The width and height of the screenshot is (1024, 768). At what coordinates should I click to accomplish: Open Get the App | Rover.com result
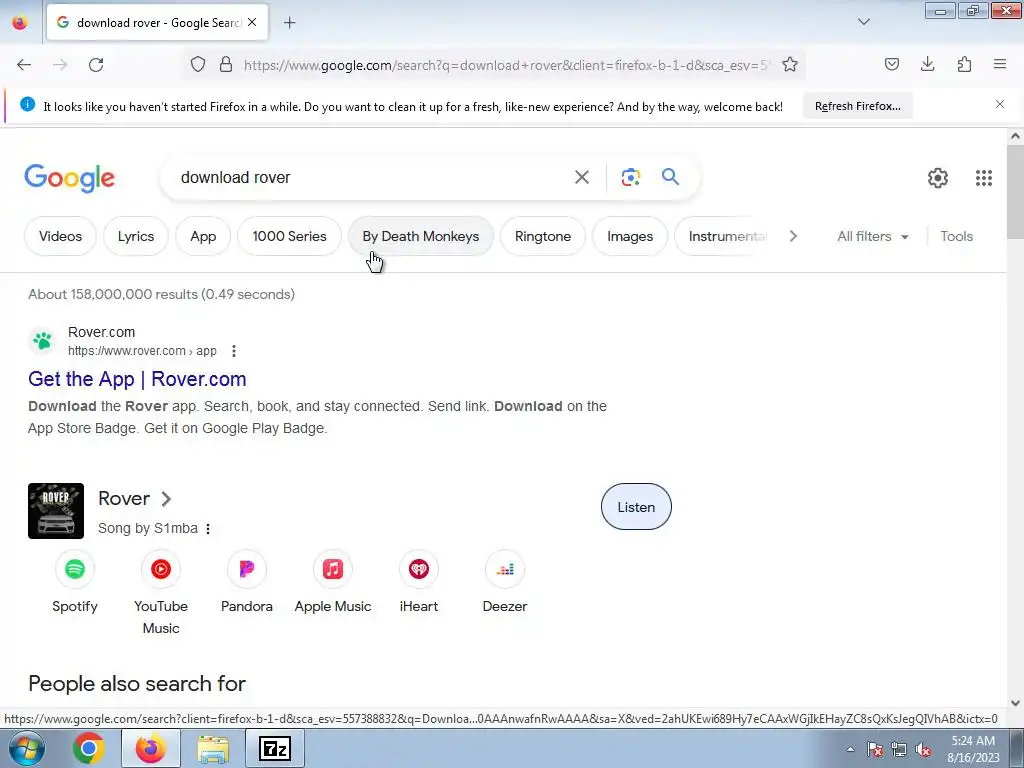[x=137, y=379]
